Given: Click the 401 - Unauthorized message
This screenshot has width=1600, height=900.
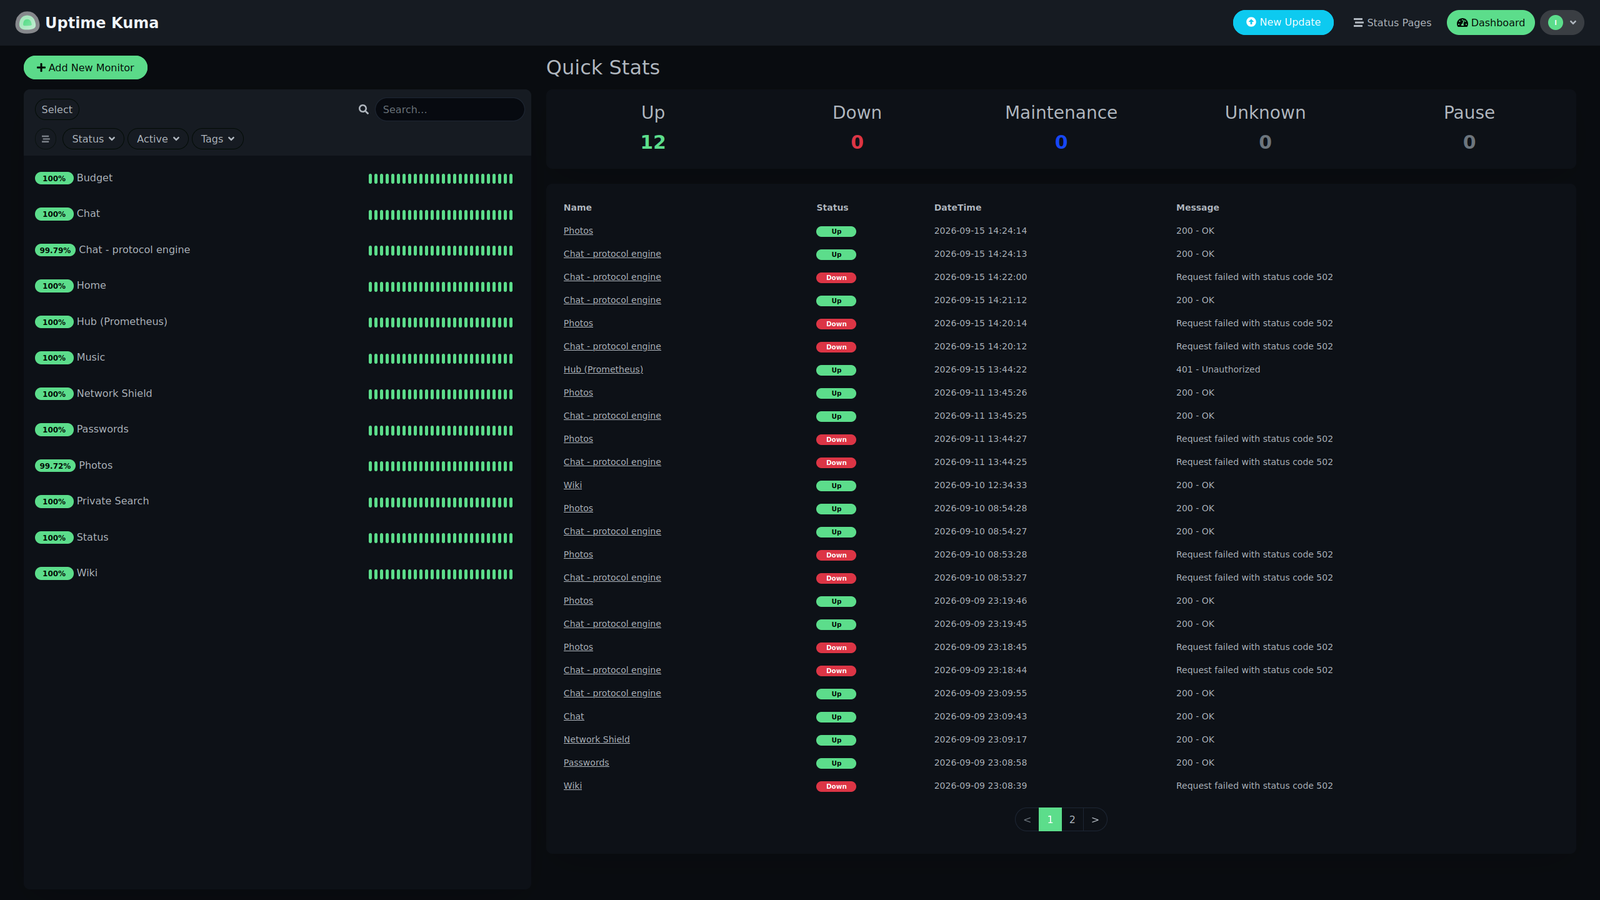Looking at the screenshot, I should pyautogui.click(x=1218, y=370).
